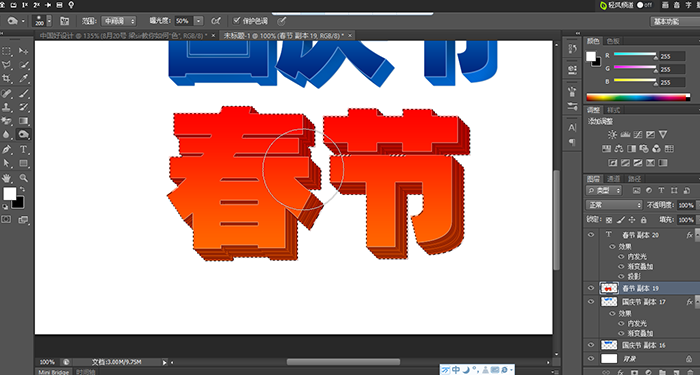Image resolution: width=700 pixels, height=375 pixels.
Task: Open the layer filter 类型 dropdown
Action: click(604, 191)
